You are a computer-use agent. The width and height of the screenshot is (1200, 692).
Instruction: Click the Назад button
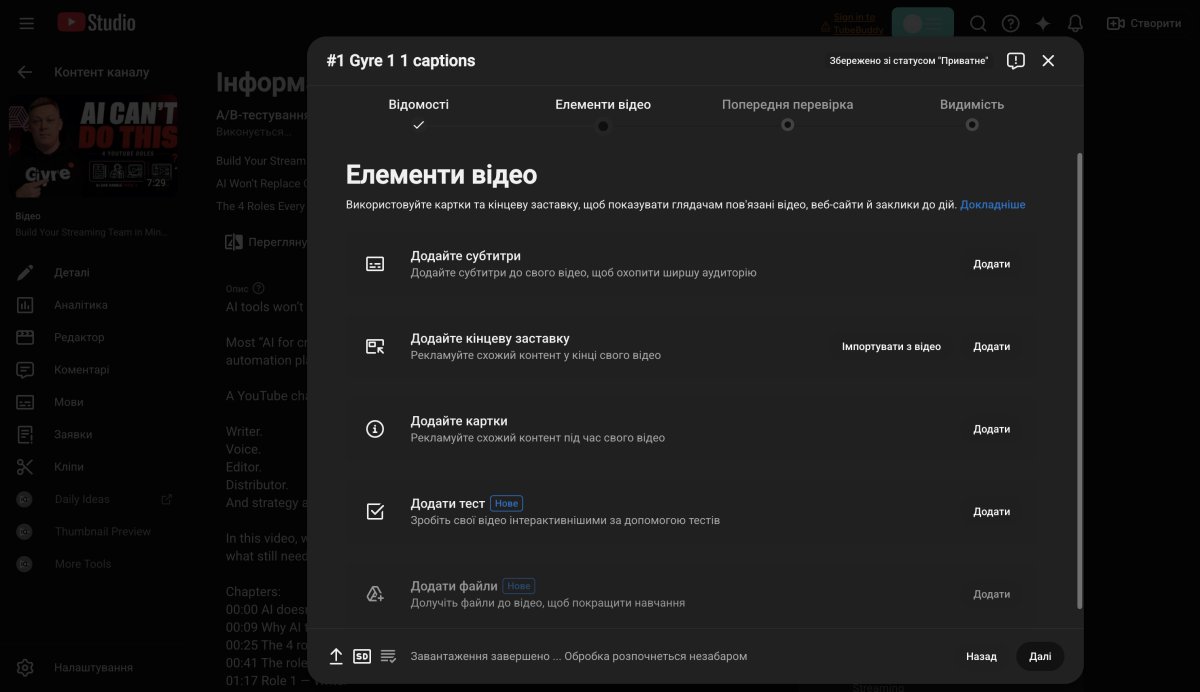click(981, 657)
